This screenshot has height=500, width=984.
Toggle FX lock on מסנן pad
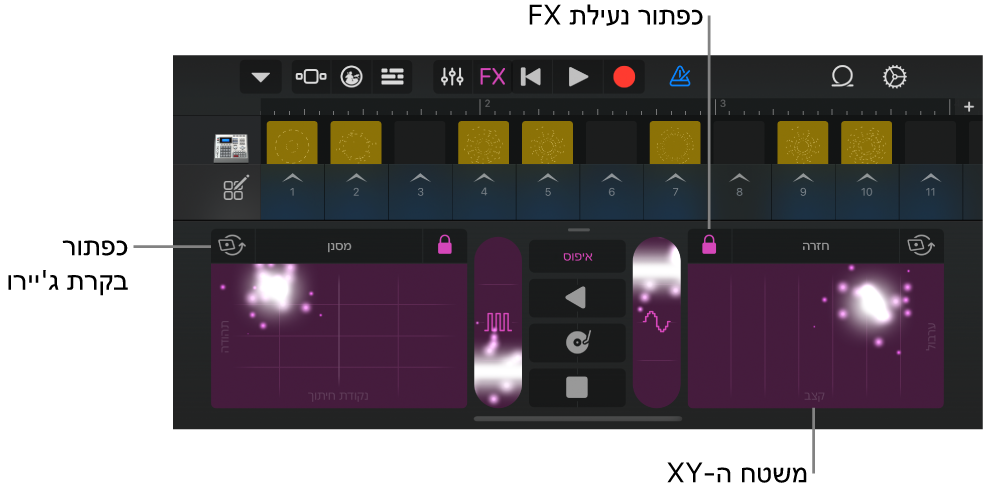click(445, 245)
